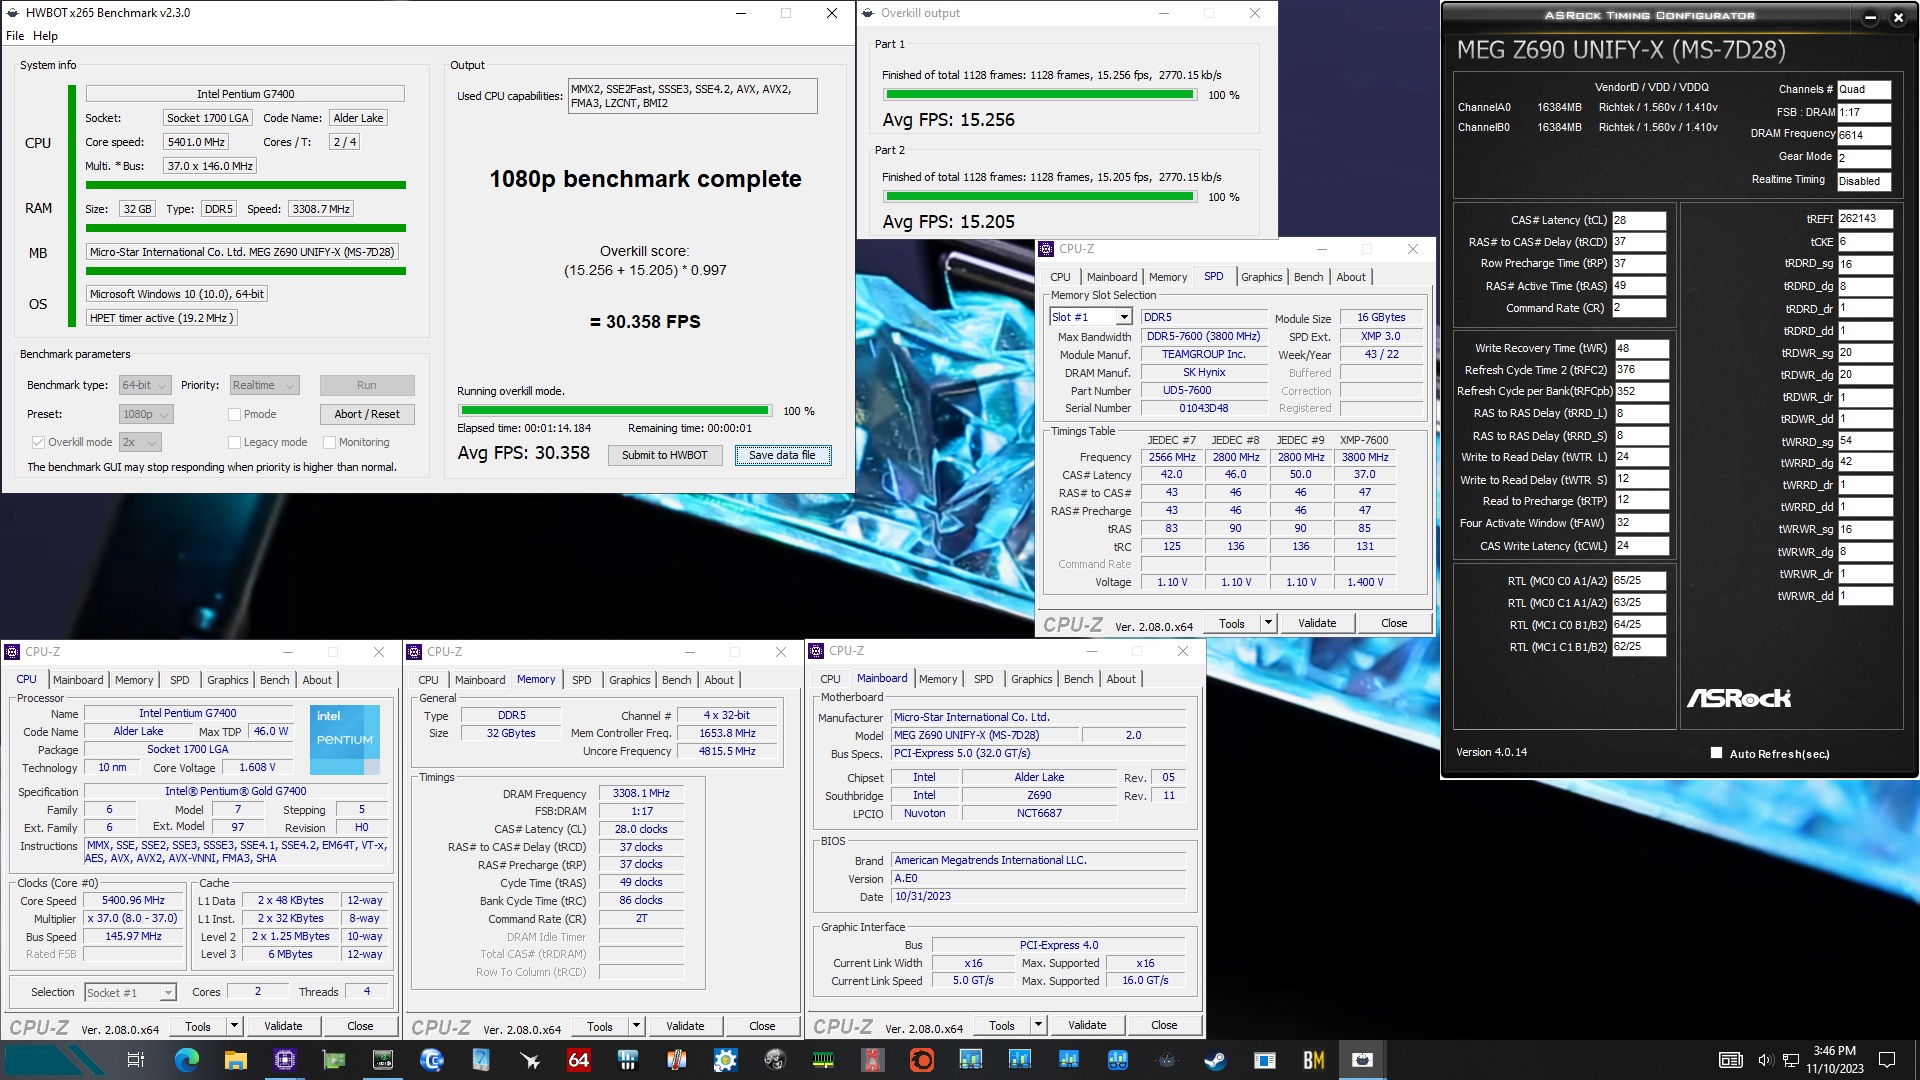Expand Tools arrow in CPU-Z SPD window
This screenshot has width=1920, height=1080.
[x=1268, y=623]
